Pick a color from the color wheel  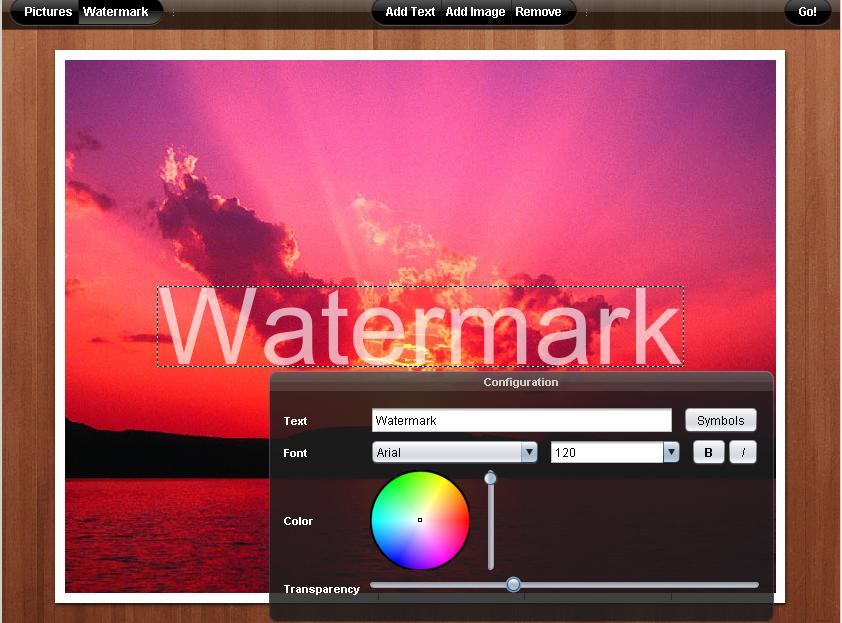[420, 521]
